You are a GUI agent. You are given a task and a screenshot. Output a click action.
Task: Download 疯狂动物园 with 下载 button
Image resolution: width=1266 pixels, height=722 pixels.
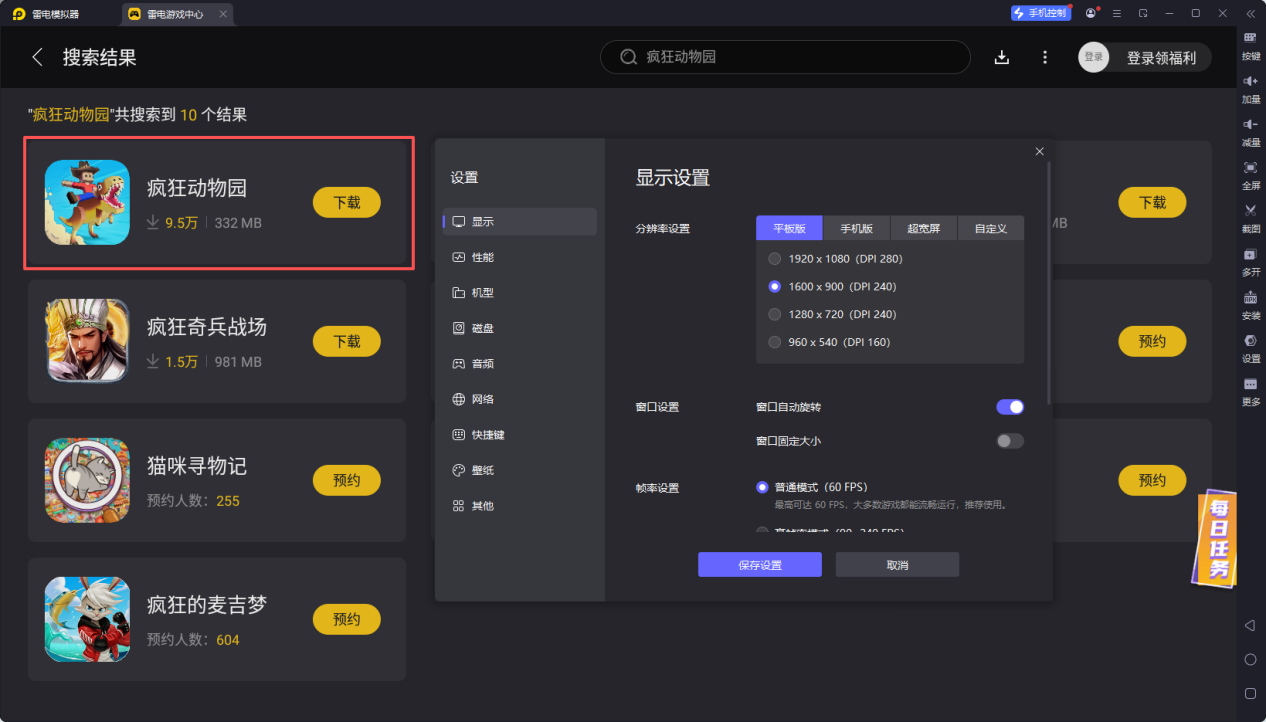coord(347,202)
